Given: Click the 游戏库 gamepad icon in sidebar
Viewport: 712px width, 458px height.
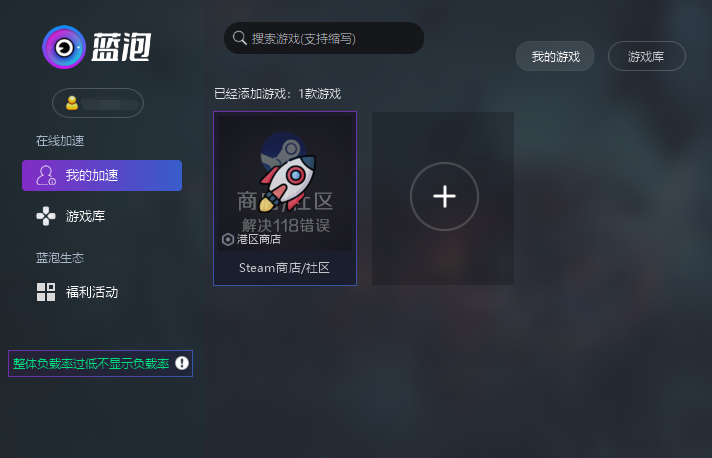Looking at the screenshot, I should pos(46,216).
